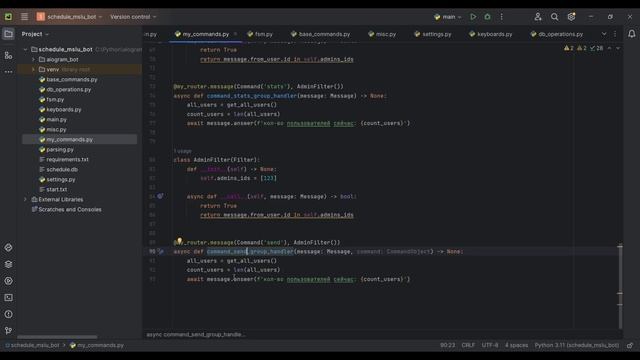This screenshot has width=640, height=360.
Task: Click the UTF-8 encoding status
Action: point(490,345)
